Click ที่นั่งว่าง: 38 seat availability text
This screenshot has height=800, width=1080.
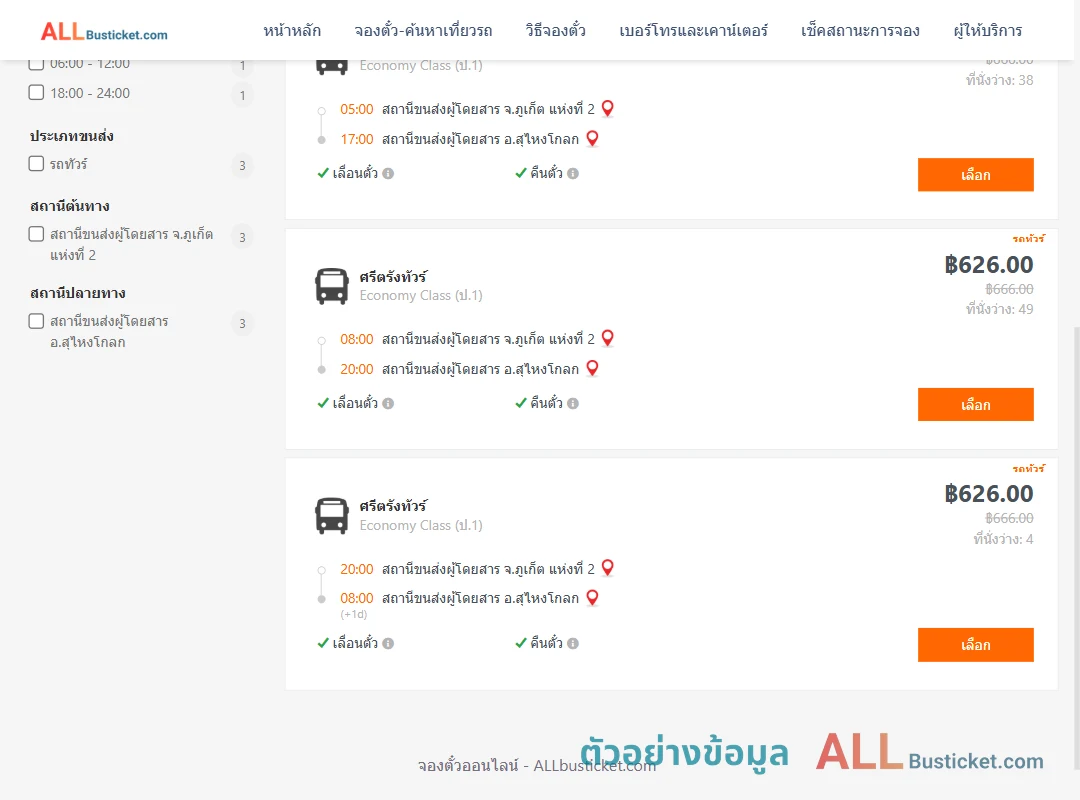[999, 80]
